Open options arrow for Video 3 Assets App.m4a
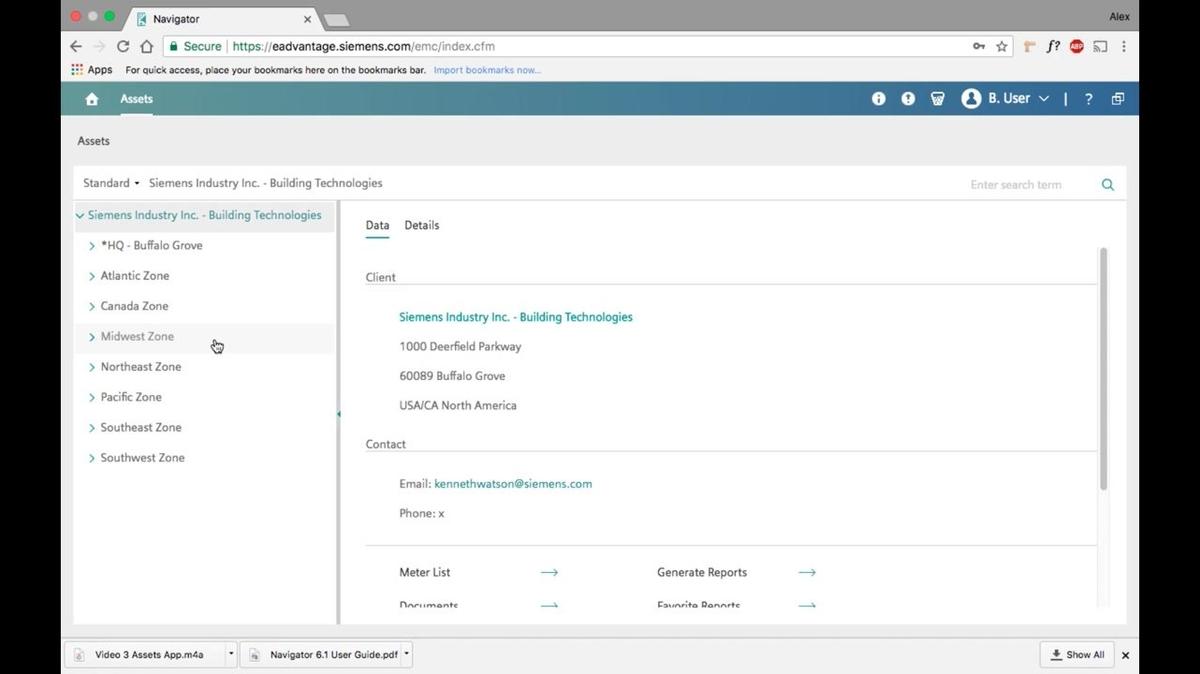1200x674 pixels. (231, 655)
